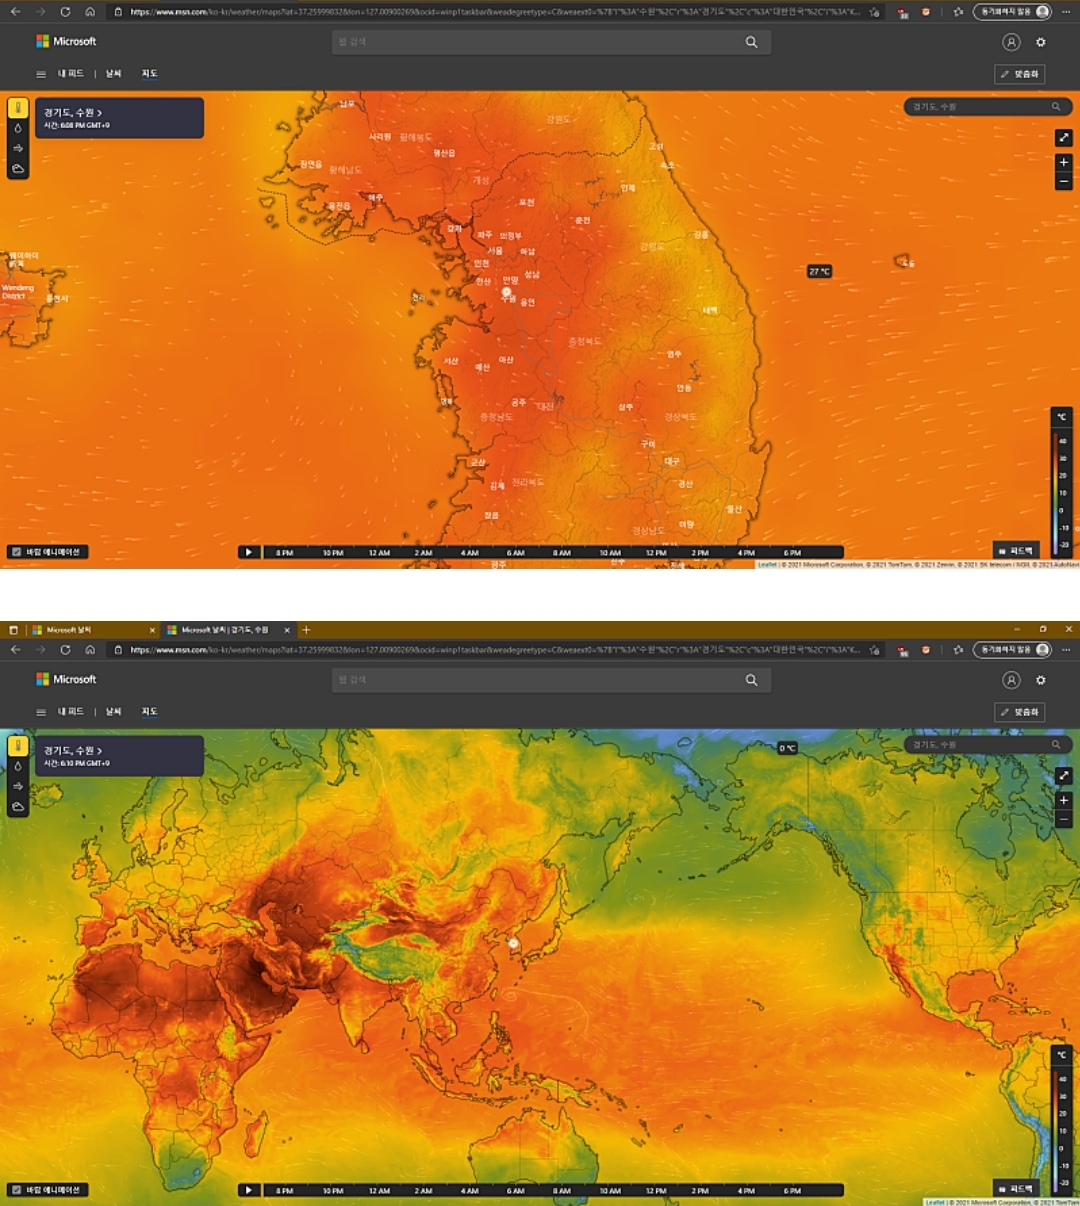Screen dimensions: 1080x1206
Task: Zoom out with minus button on bottom world map
Action: pos(1063,820)
